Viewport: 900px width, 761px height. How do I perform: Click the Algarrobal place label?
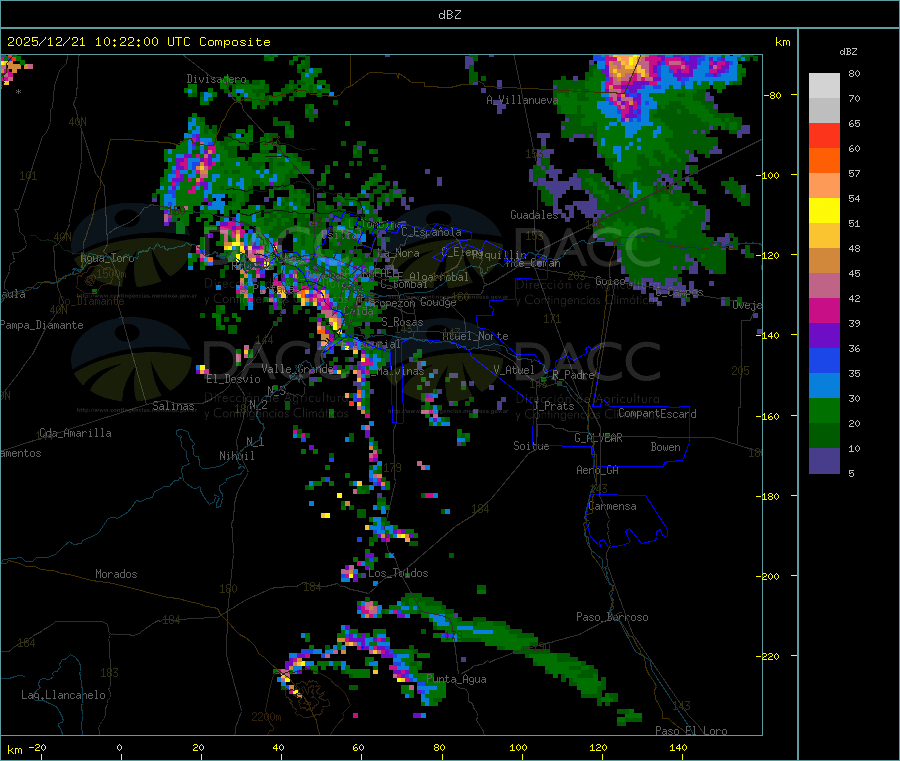pyautogui.click(x=439, y=277)
